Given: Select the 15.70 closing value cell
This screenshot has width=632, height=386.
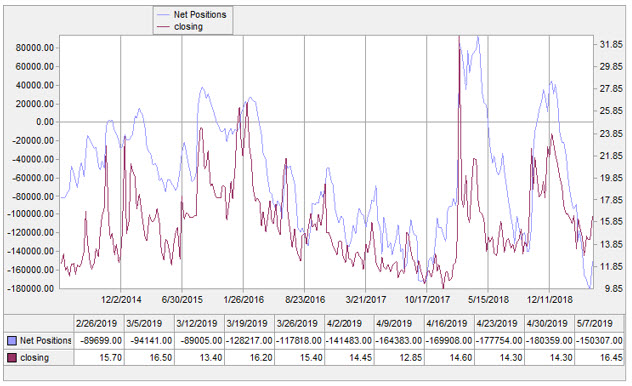Looking at the screenshot, I should pyautogui.click(x=99, y=358).
